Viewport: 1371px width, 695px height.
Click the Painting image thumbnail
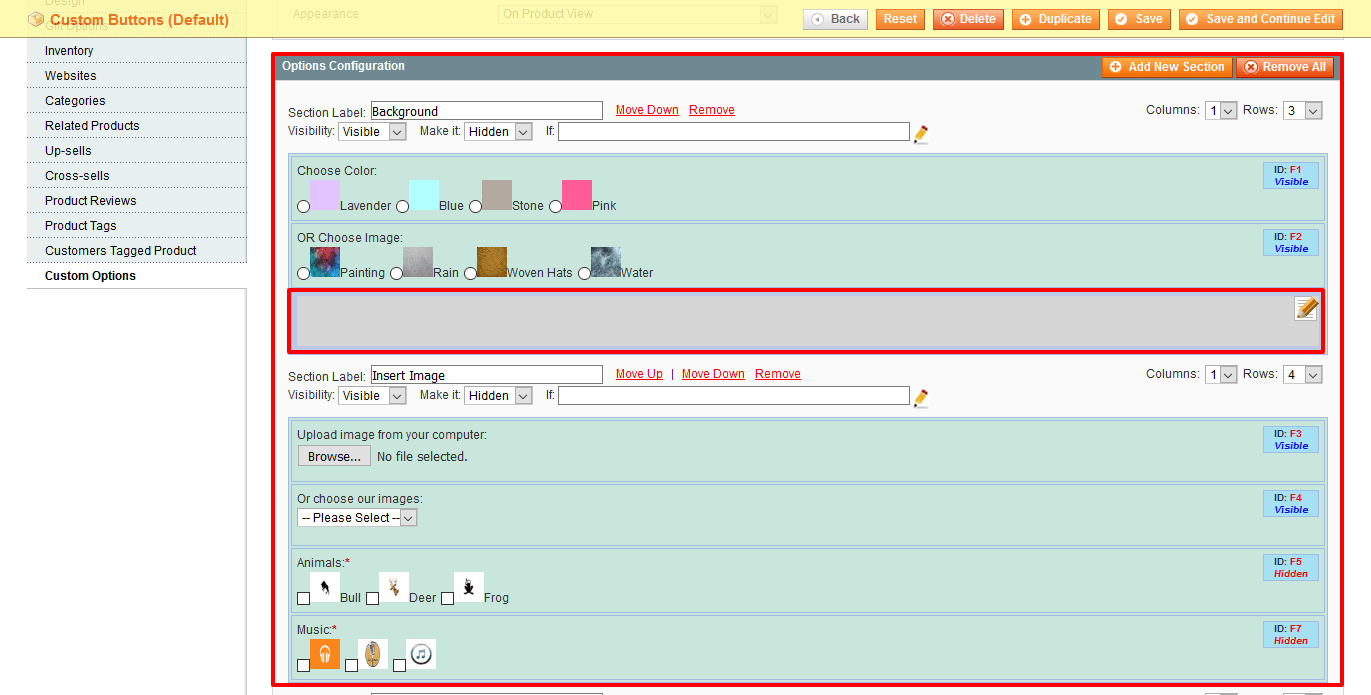coord(325,262)
